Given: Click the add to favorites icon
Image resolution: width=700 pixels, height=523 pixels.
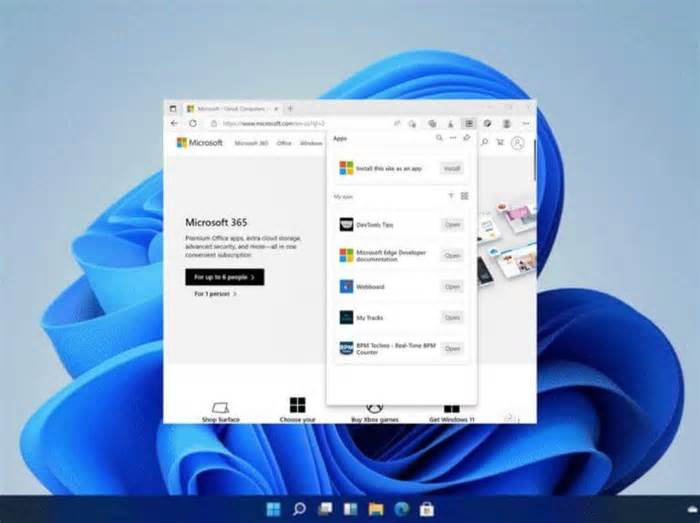Looking at the screenshot, I should coord(412,124).
